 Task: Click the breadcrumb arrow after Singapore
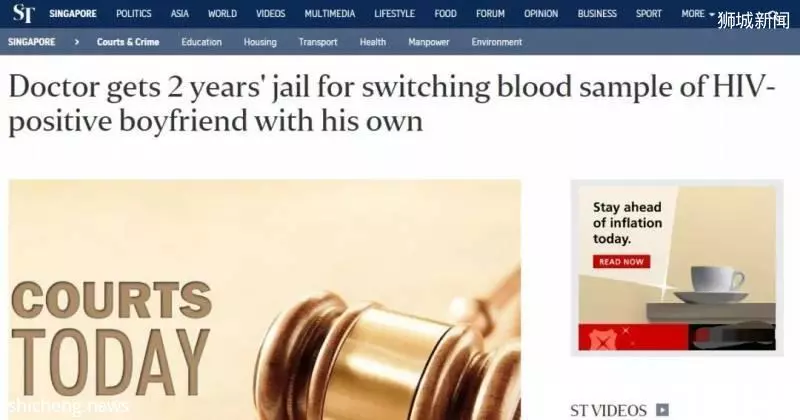(77, 42)
